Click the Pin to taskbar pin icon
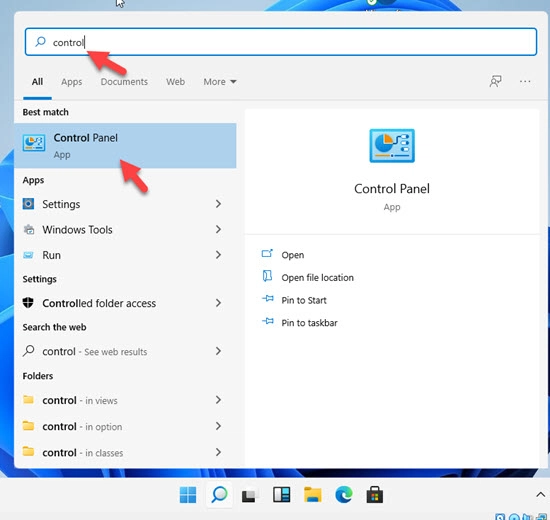 pos(268,321)
